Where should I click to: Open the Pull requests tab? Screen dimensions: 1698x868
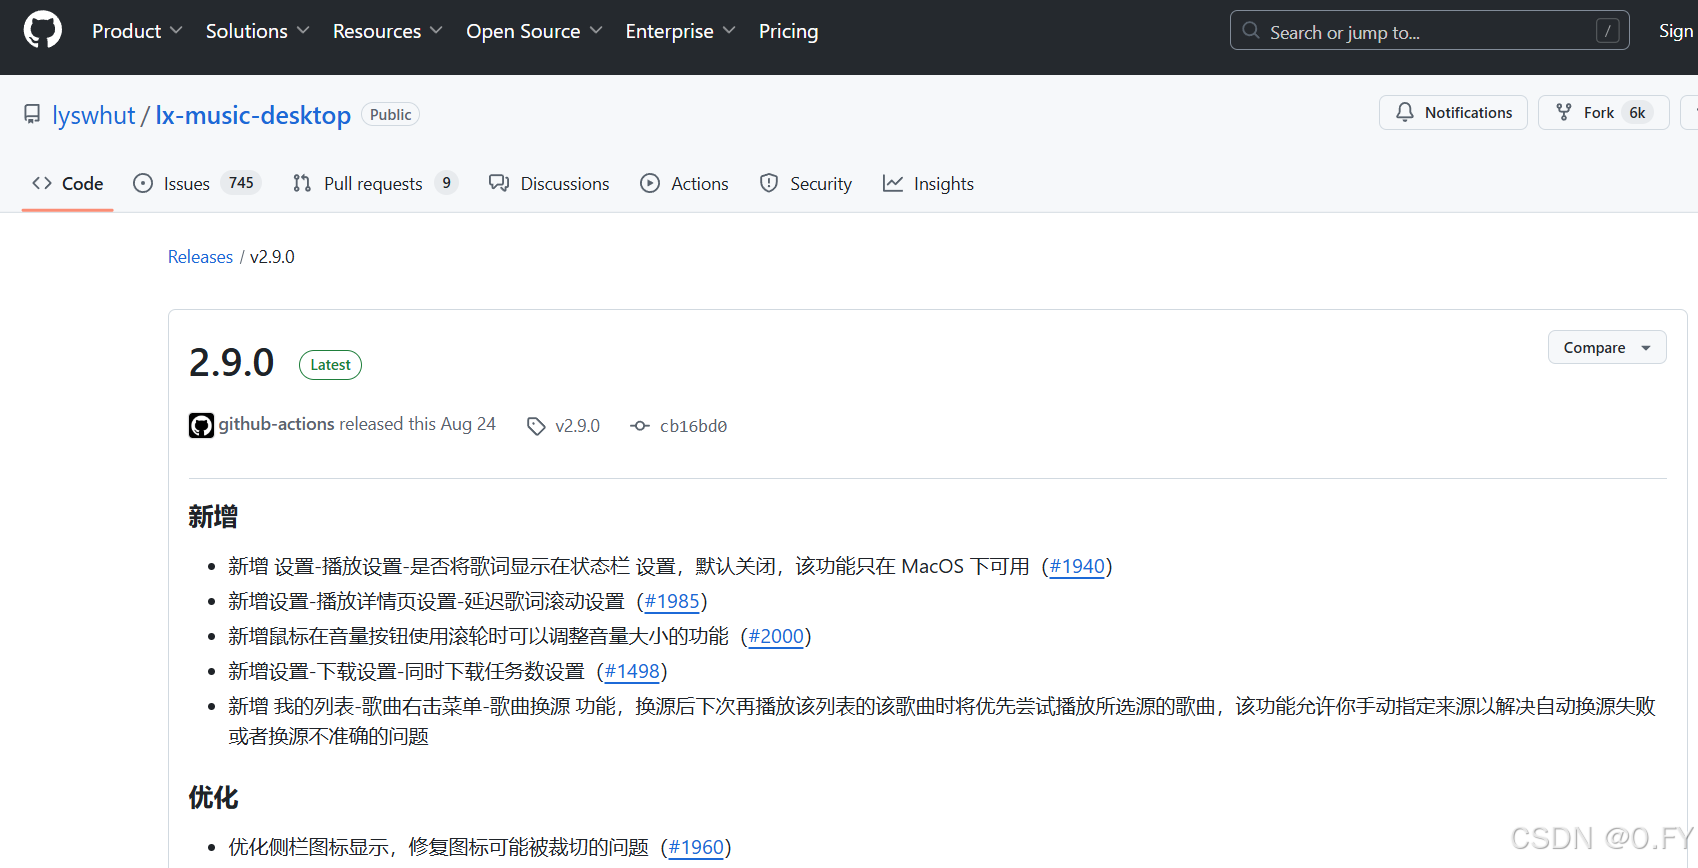tap(375, 183)
